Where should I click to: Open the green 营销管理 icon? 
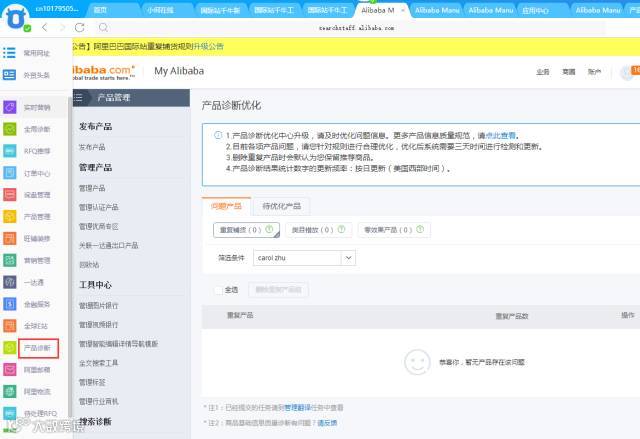(10, 260)
